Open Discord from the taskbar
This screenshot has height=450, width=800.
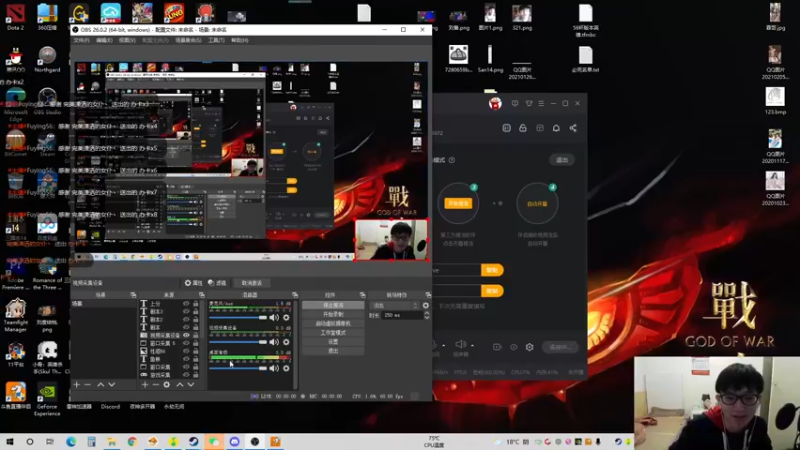[x=234, y=441]
